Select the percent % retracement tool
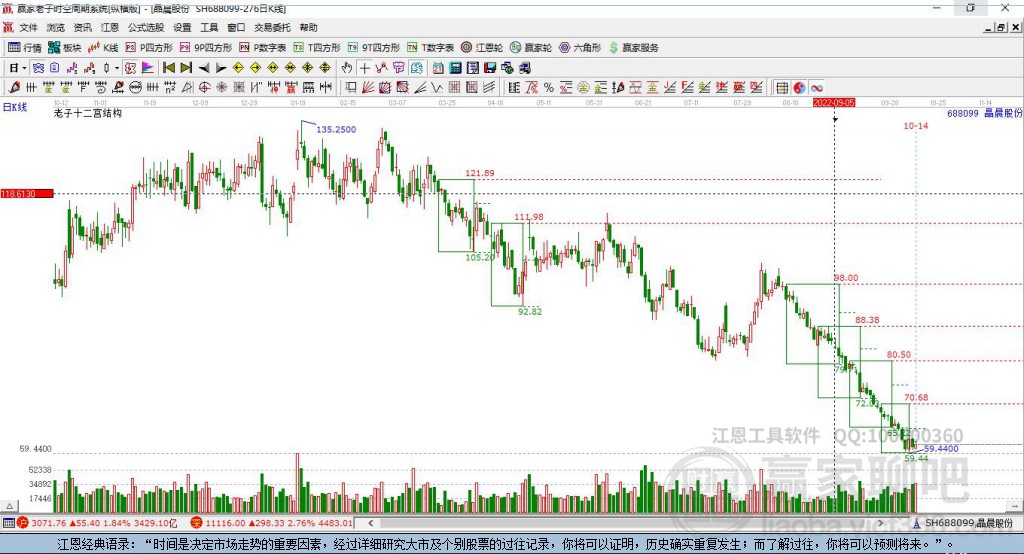The height and width of the screenshot is (554, 1024). click(549, 88)
